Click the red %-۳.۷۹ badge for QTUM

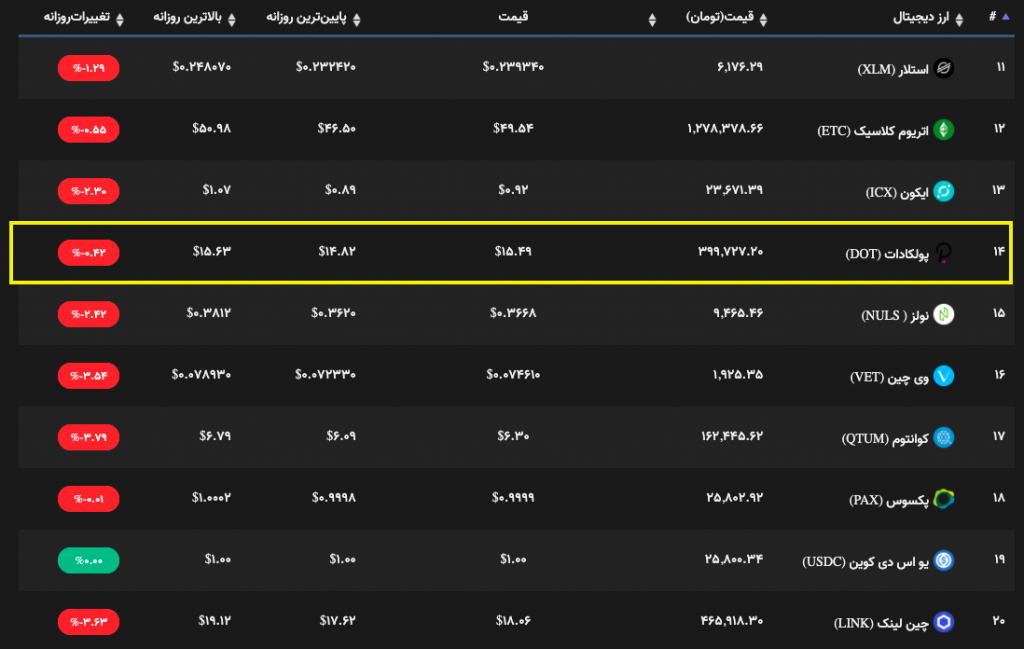click(x=88, y=437)
